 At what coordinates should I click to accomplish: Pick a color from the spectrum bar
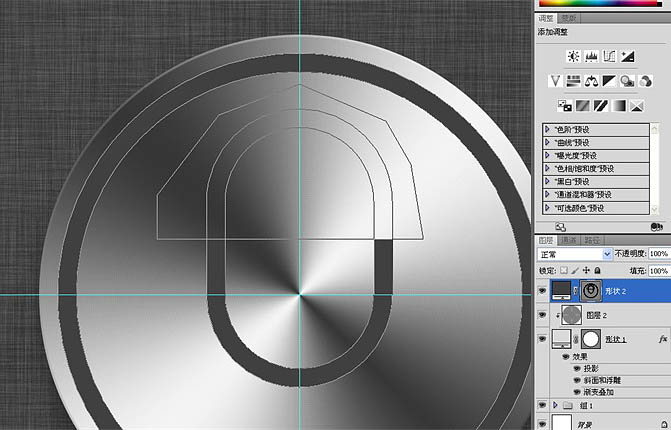coord(600,3)
